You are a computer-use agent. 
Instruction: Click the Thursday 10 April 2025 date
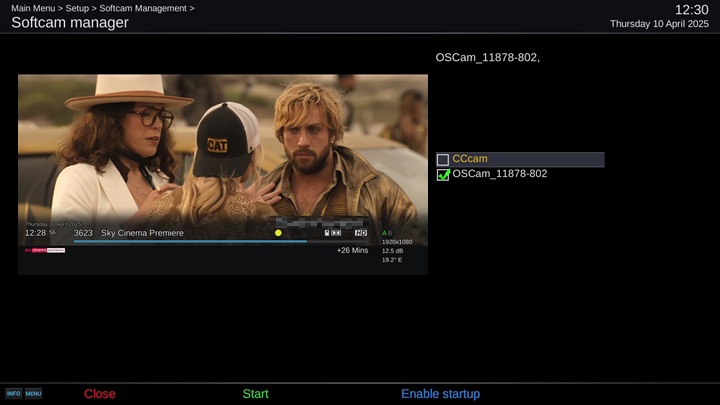[x=659, y=24]
